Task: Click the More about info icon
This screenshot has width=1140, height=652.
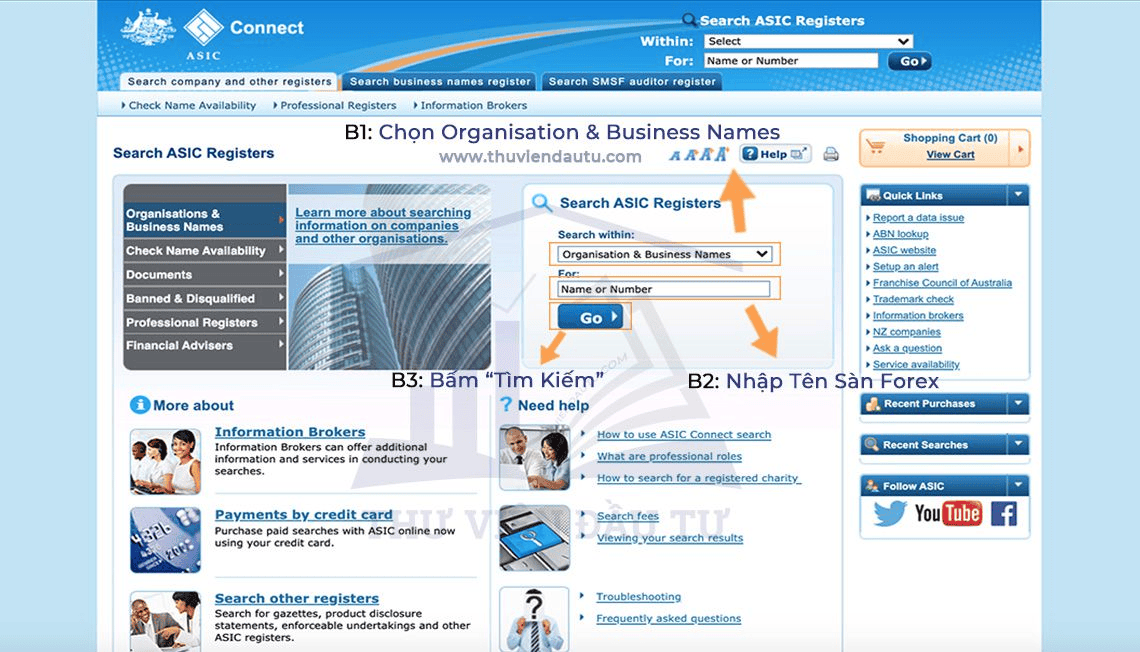Action: coord(140,405)
